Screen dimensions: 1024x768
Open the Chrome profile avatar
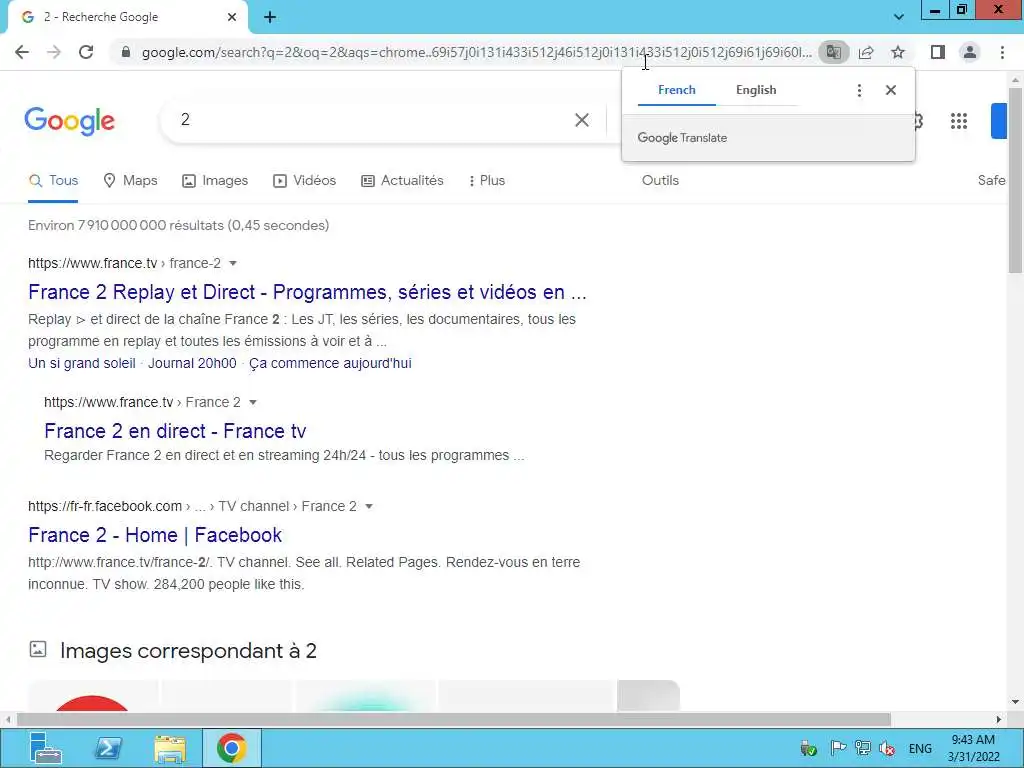[x=970, y=52]
